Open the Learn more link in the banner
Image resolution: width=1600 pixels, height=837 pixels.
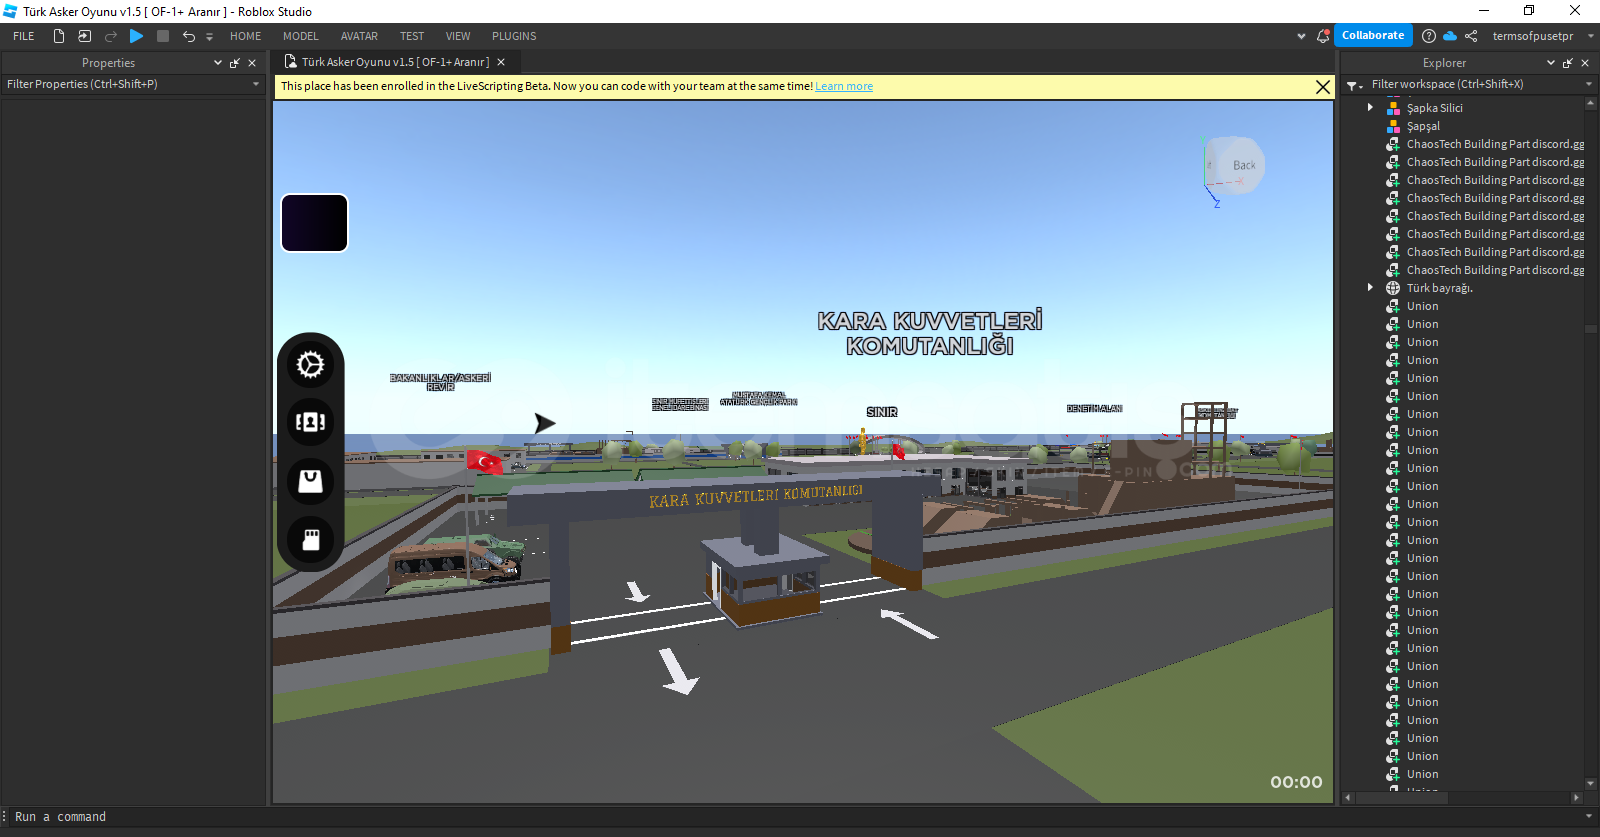(x=844, y=86)
